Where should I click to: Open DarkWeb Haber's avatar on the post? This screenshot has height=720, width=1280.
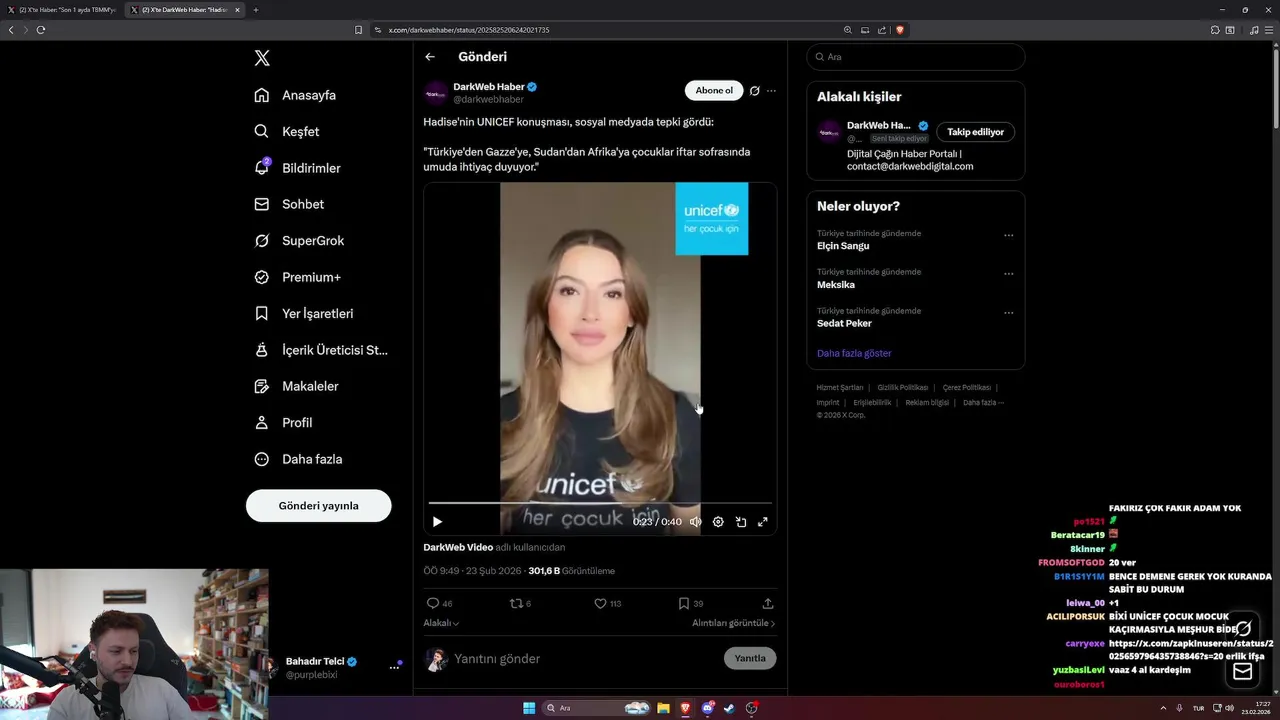(x=435, y=93)
